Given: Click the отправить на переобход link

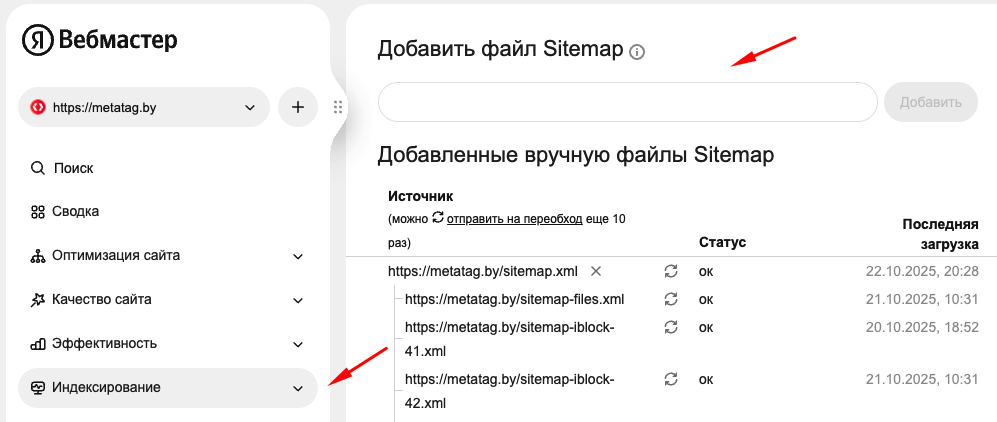Looking at the screenshot, I should click(x=514, y=219).
